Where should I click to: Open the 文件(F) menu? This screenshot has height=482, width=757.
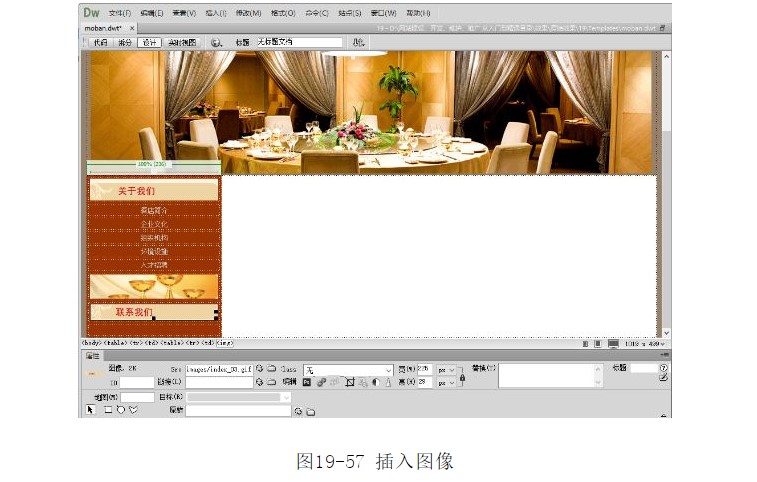click(x=119, y=13)
